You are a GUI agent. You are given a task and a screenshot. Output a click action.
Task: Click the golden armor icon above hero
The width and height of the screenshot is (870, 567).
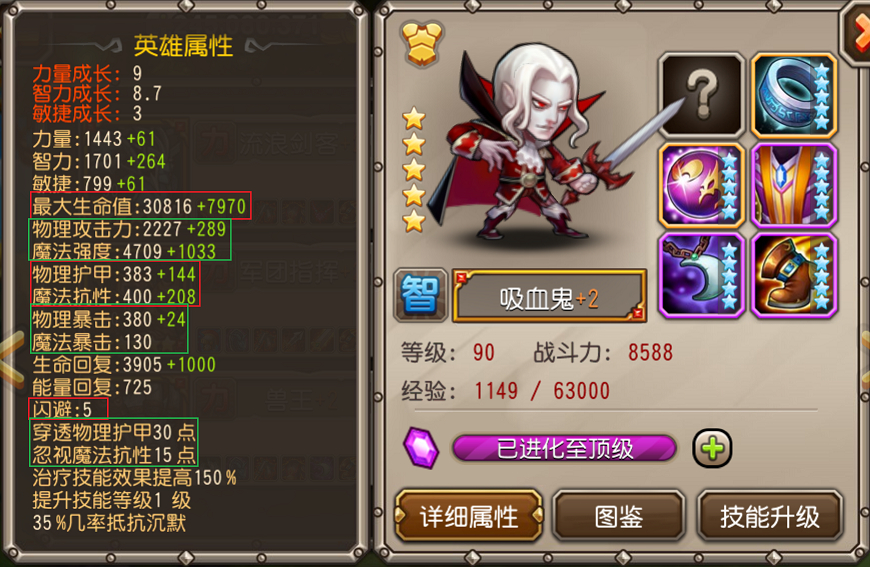422,44
